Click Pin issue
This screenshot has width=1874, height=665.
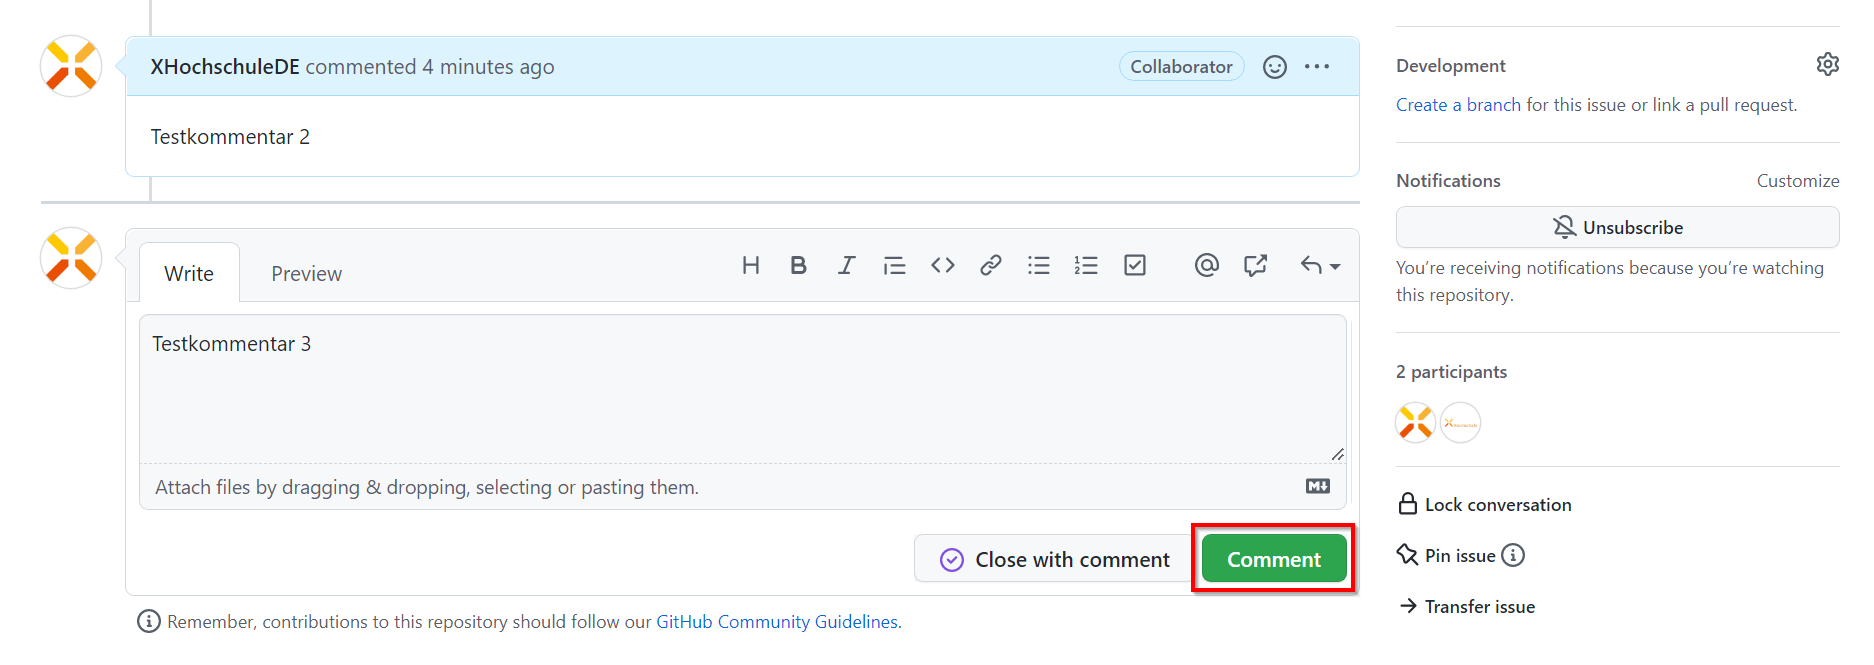(1447, 555)
